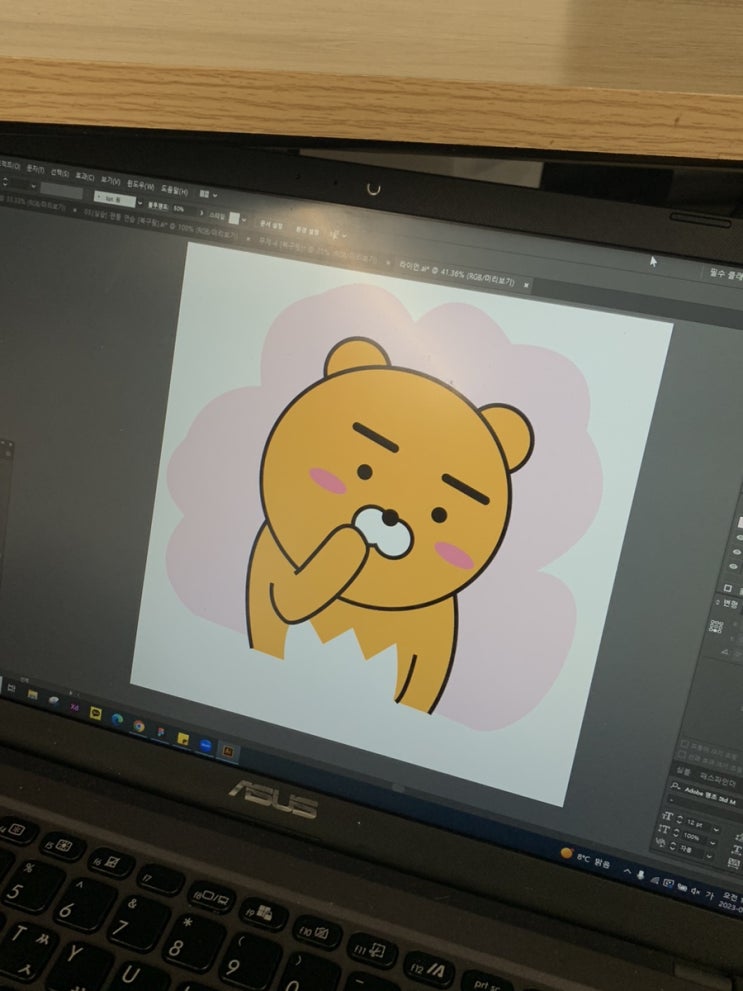Screen dimensions: 743x991
Task: Open the 선택(S) menu
Action: (x=59, y=173)
